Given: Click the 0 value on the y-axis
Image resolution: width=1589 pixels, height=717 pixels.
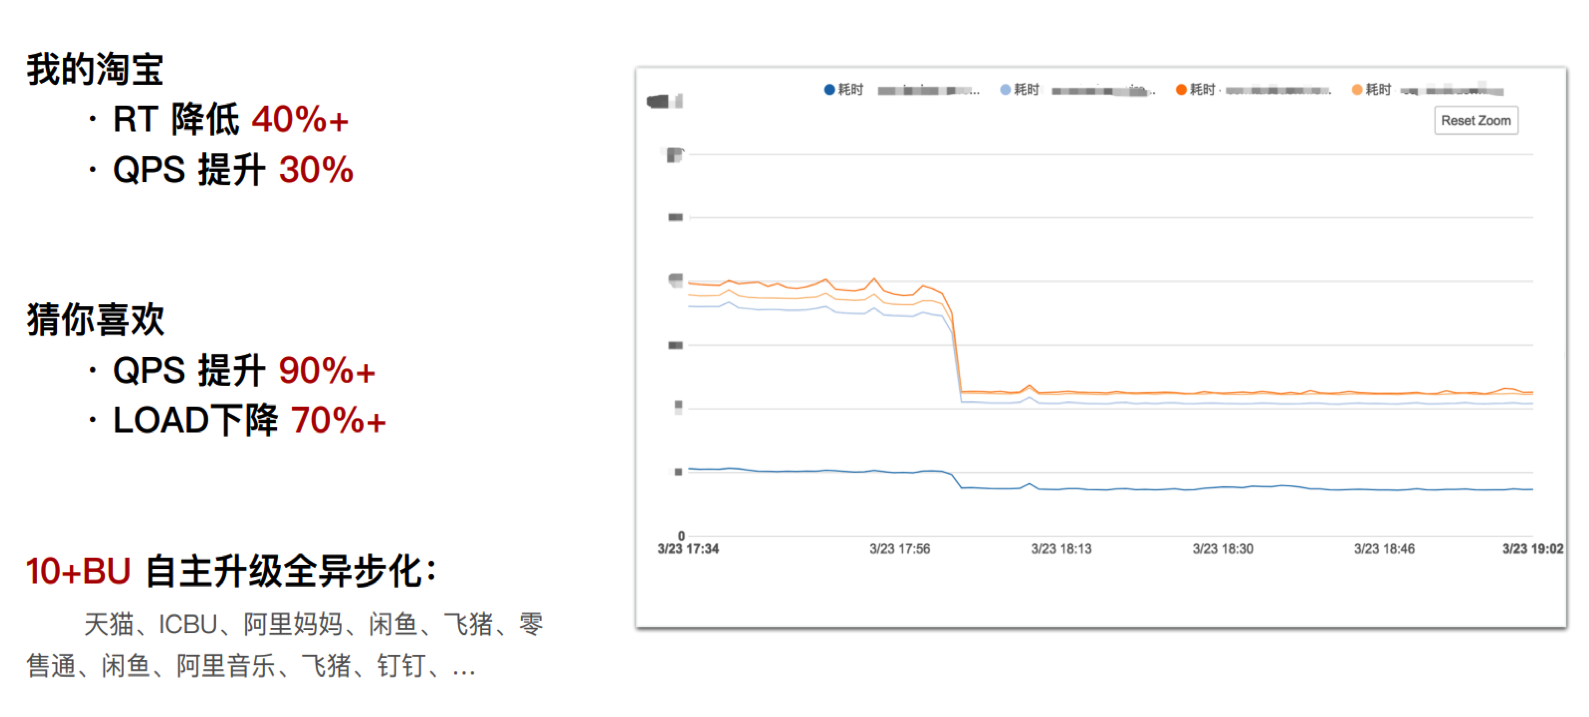Looking at the screenshot, I should click(682, 536).
